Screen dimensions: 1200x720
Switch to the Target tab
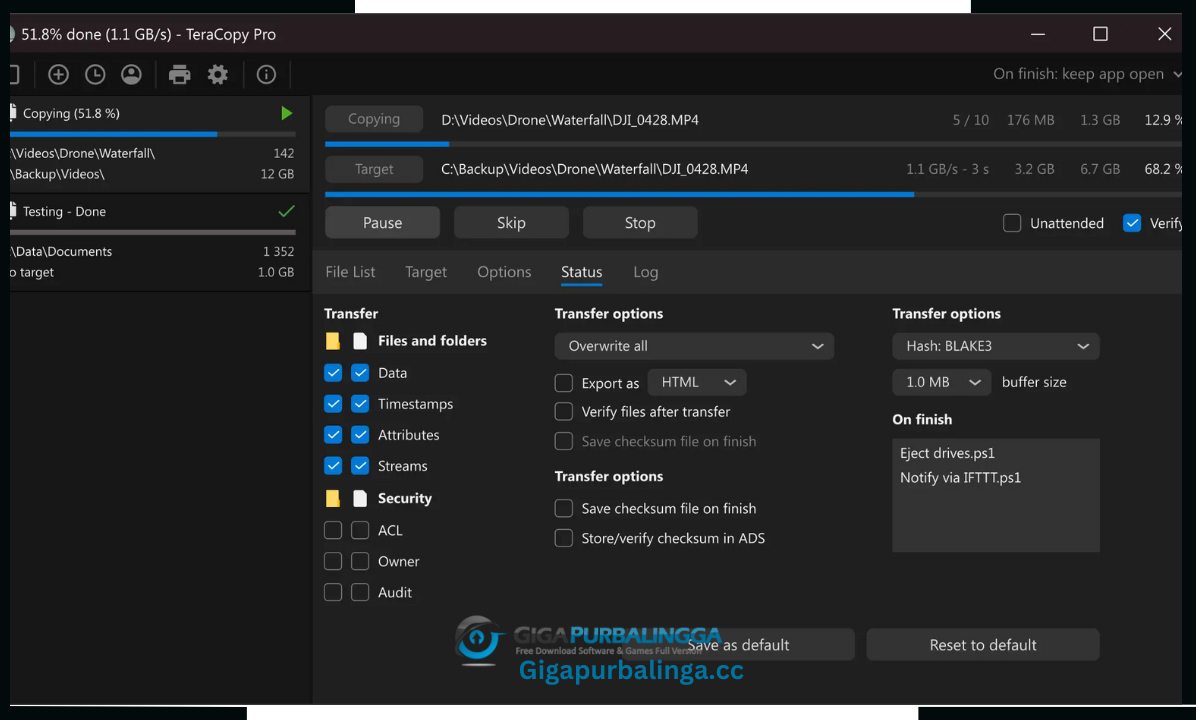[426, 272]
